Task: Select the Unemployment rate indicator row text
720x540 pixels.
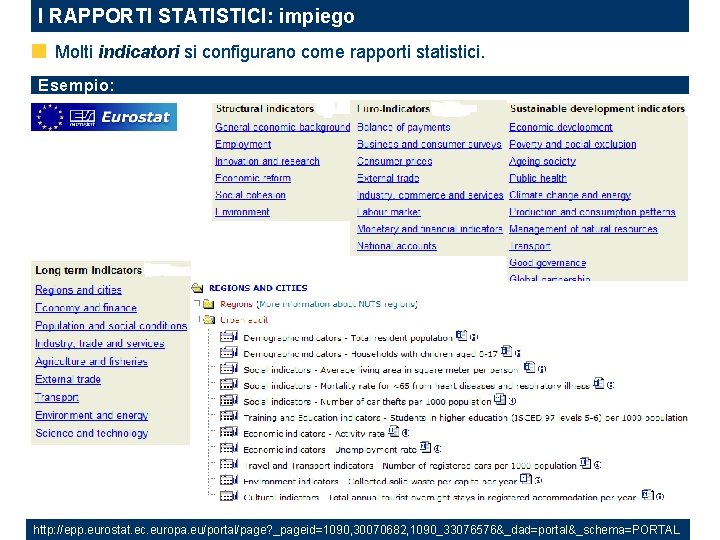Action: [330, 450]
